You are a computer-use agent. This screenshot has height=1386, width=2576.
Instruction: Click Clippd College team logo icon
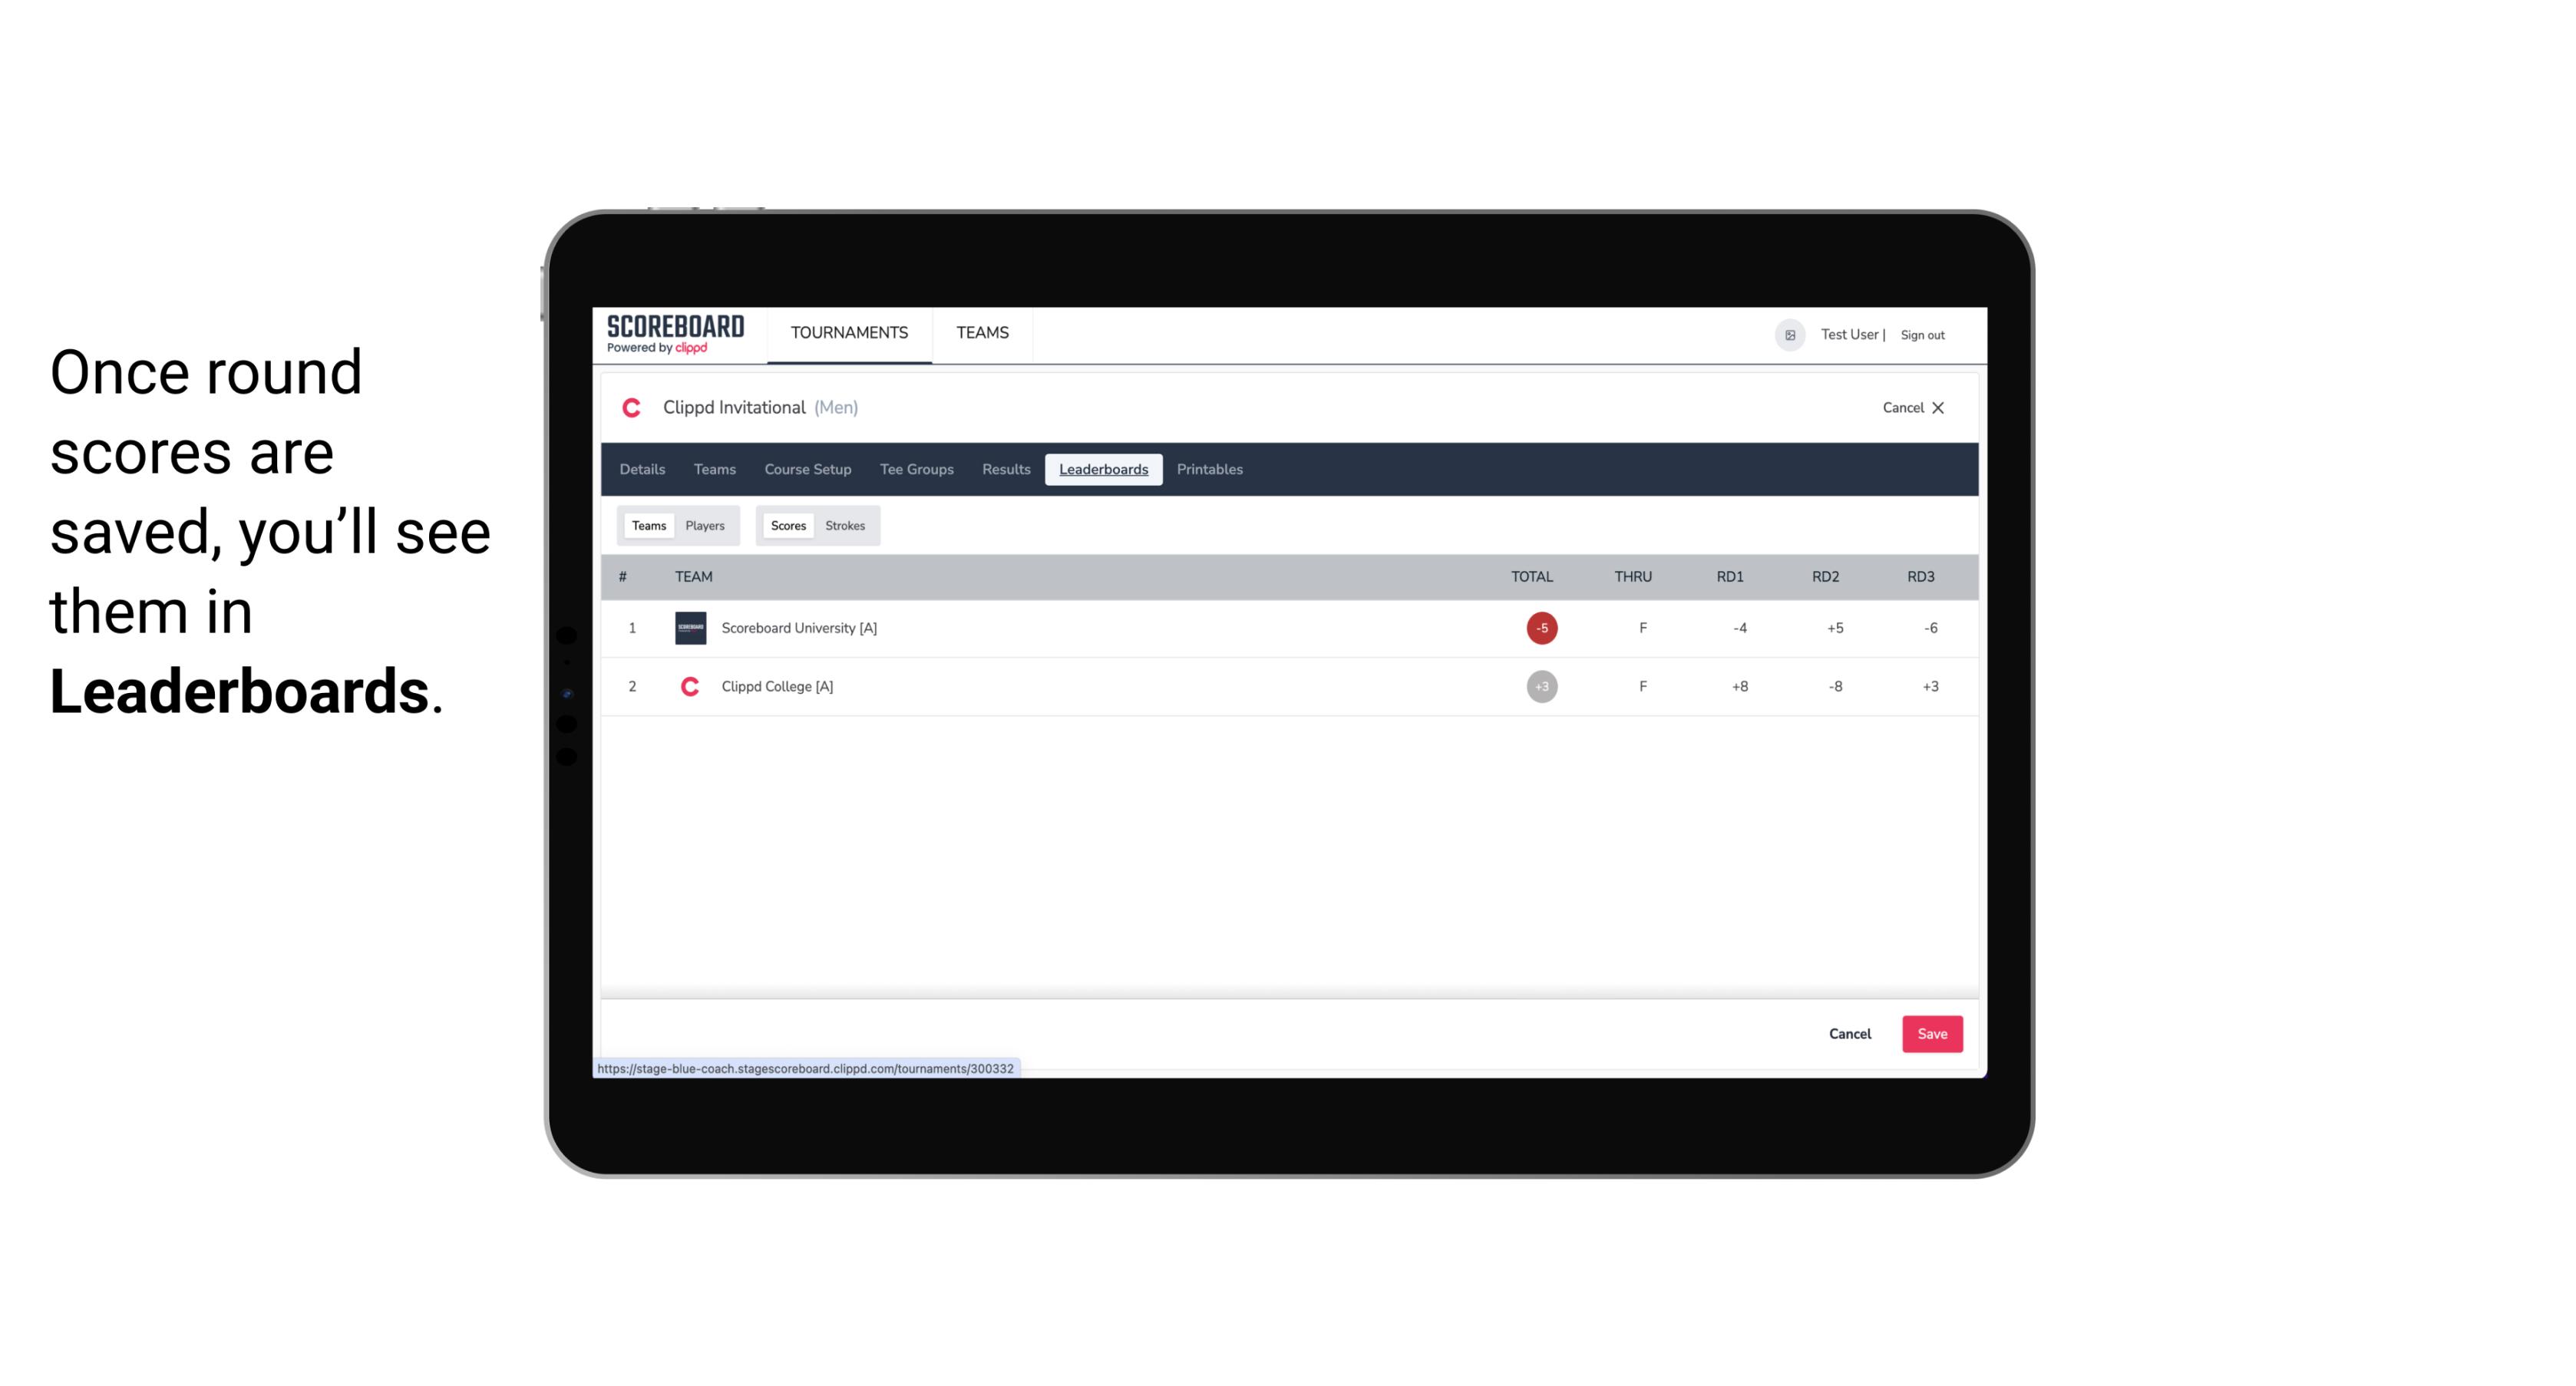(x=688, y=685)
